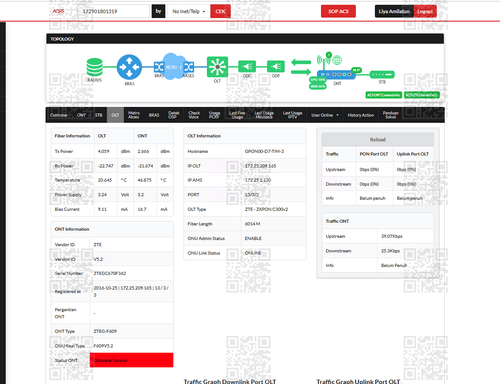Image resolution: width=500 pixels, height=384 pixels.
Task: Click the IP AMS value 172.25.1.130
Action: pos(258,180)
